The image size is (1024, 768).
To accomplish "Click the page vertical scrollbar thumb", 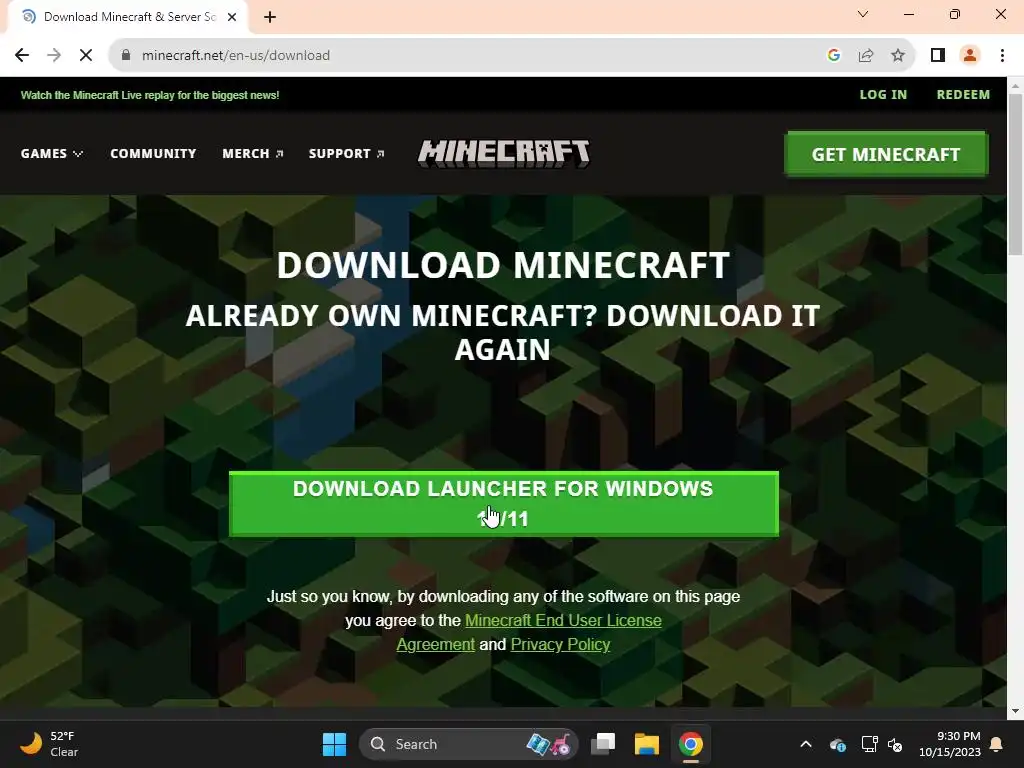I will click(x=1016, y=174).
